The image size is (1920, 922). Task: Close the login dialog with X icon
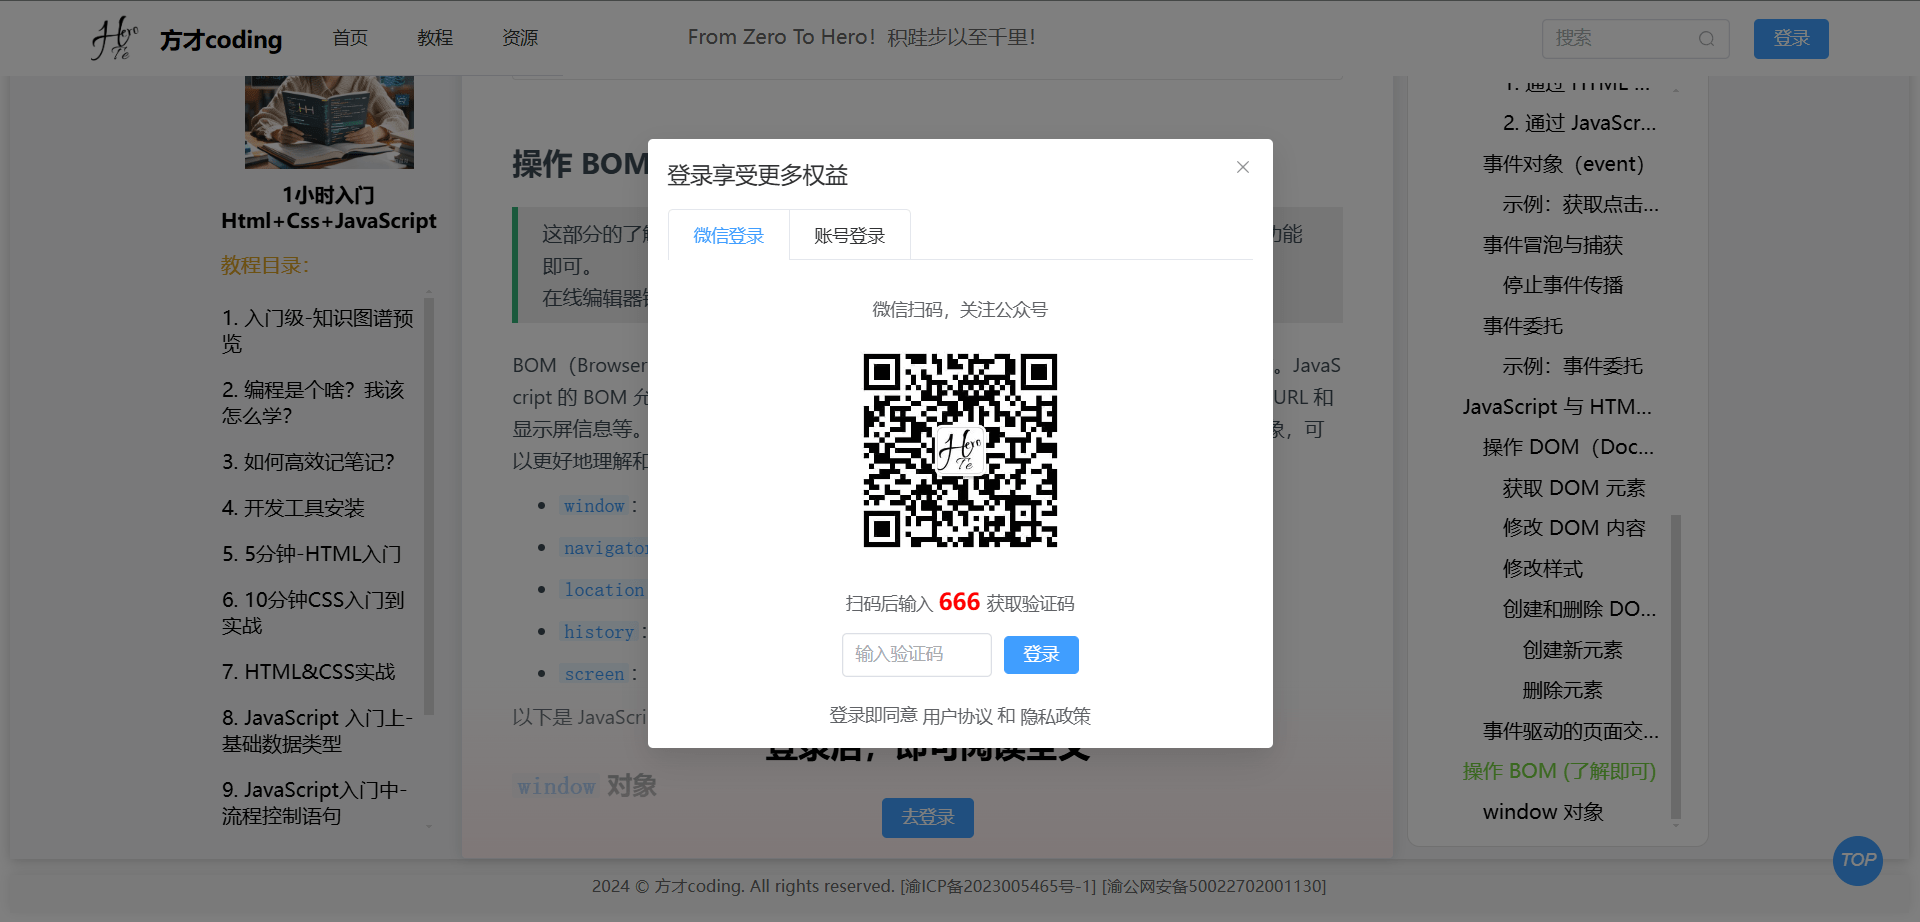[1243, 167]
